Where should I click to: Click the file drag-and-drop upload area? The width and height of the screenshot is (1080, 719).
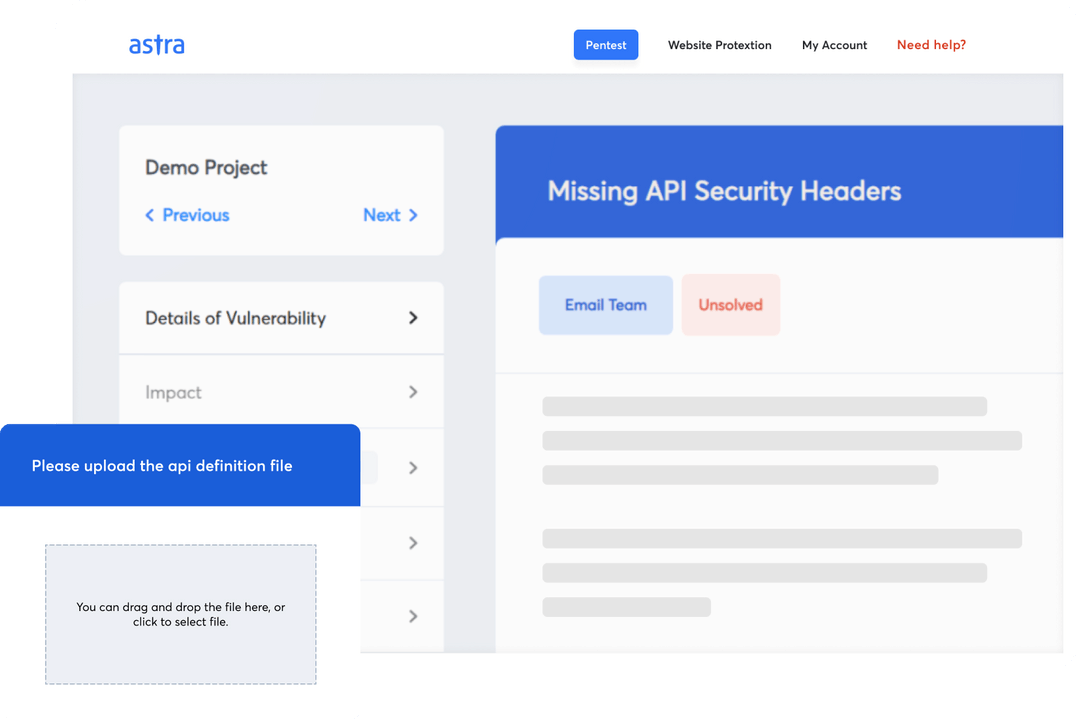[180, 614]
